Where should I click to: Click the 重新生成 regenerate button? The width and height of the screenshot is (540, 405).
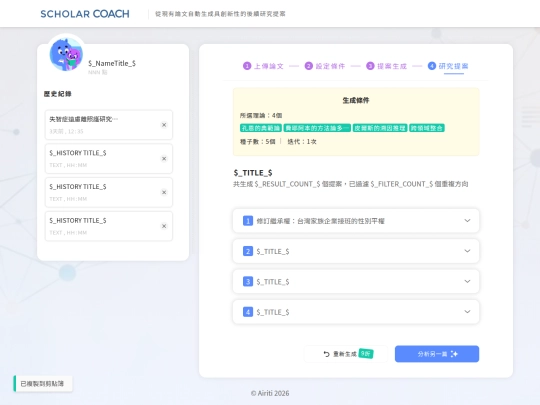click(346, 354)
